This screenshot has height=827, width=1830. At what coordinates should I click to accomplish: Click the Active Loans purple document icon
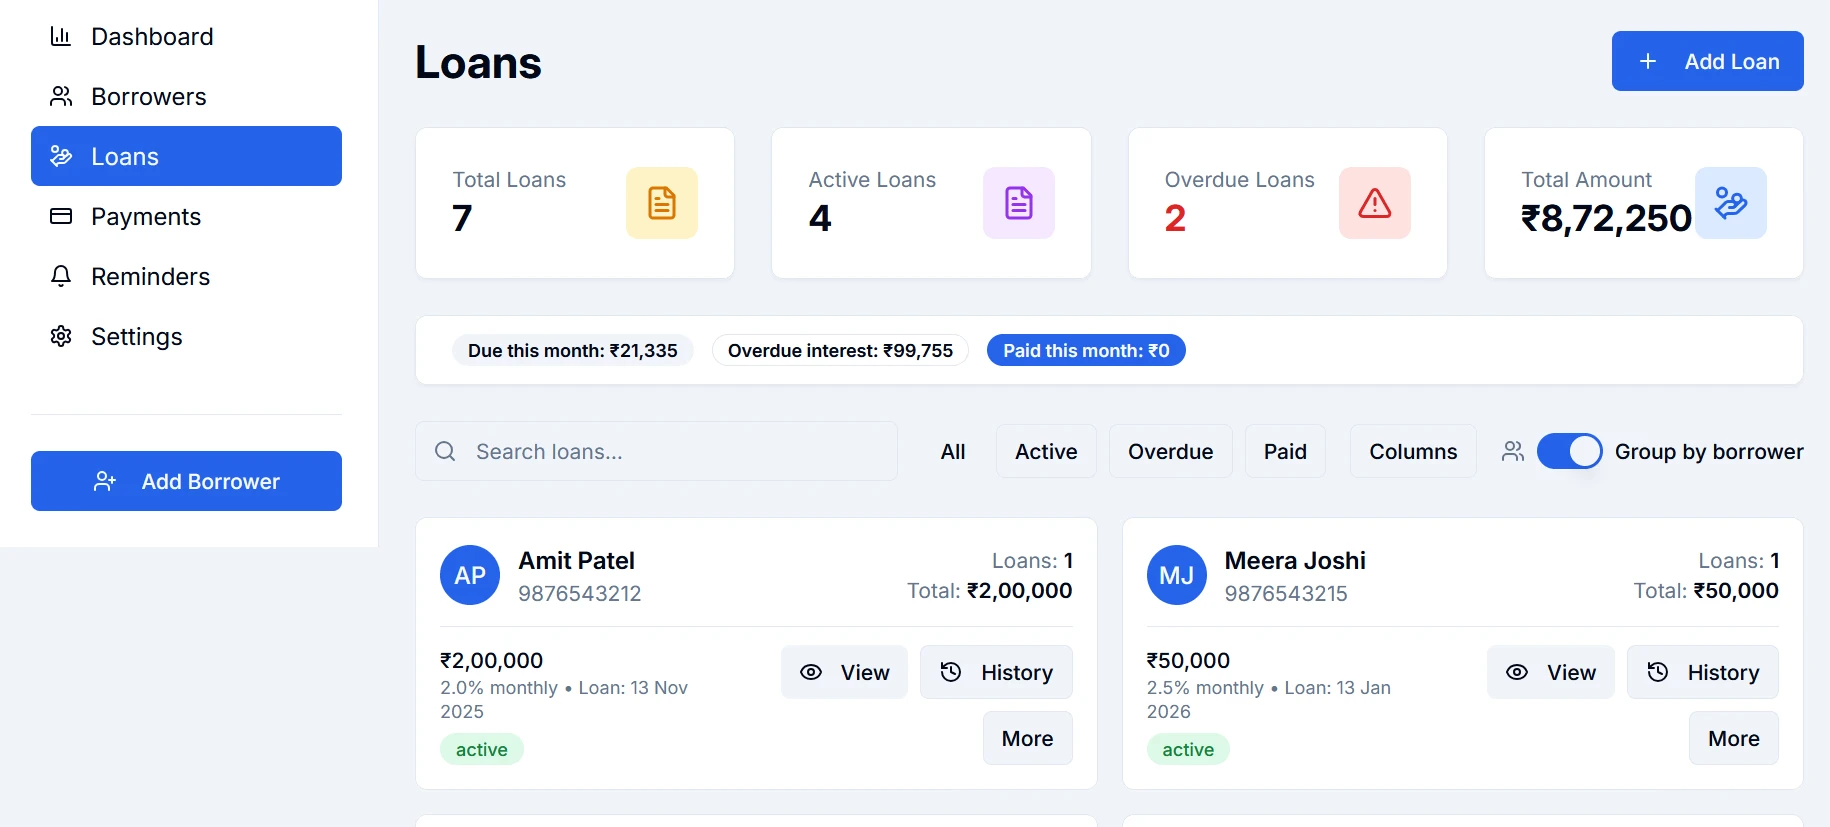(x=1019, y=203)
